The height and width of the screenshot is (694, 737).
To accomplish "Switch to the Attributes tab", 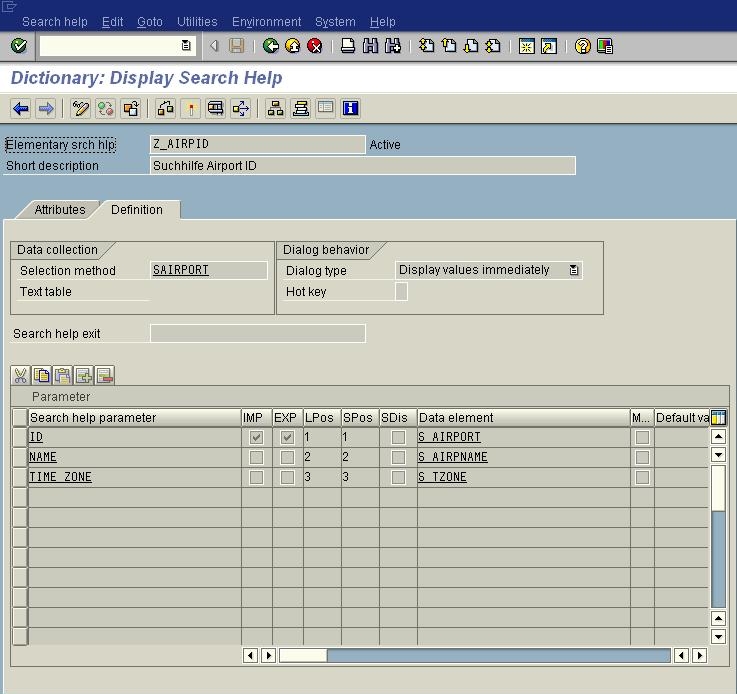I will pos(60,210).
